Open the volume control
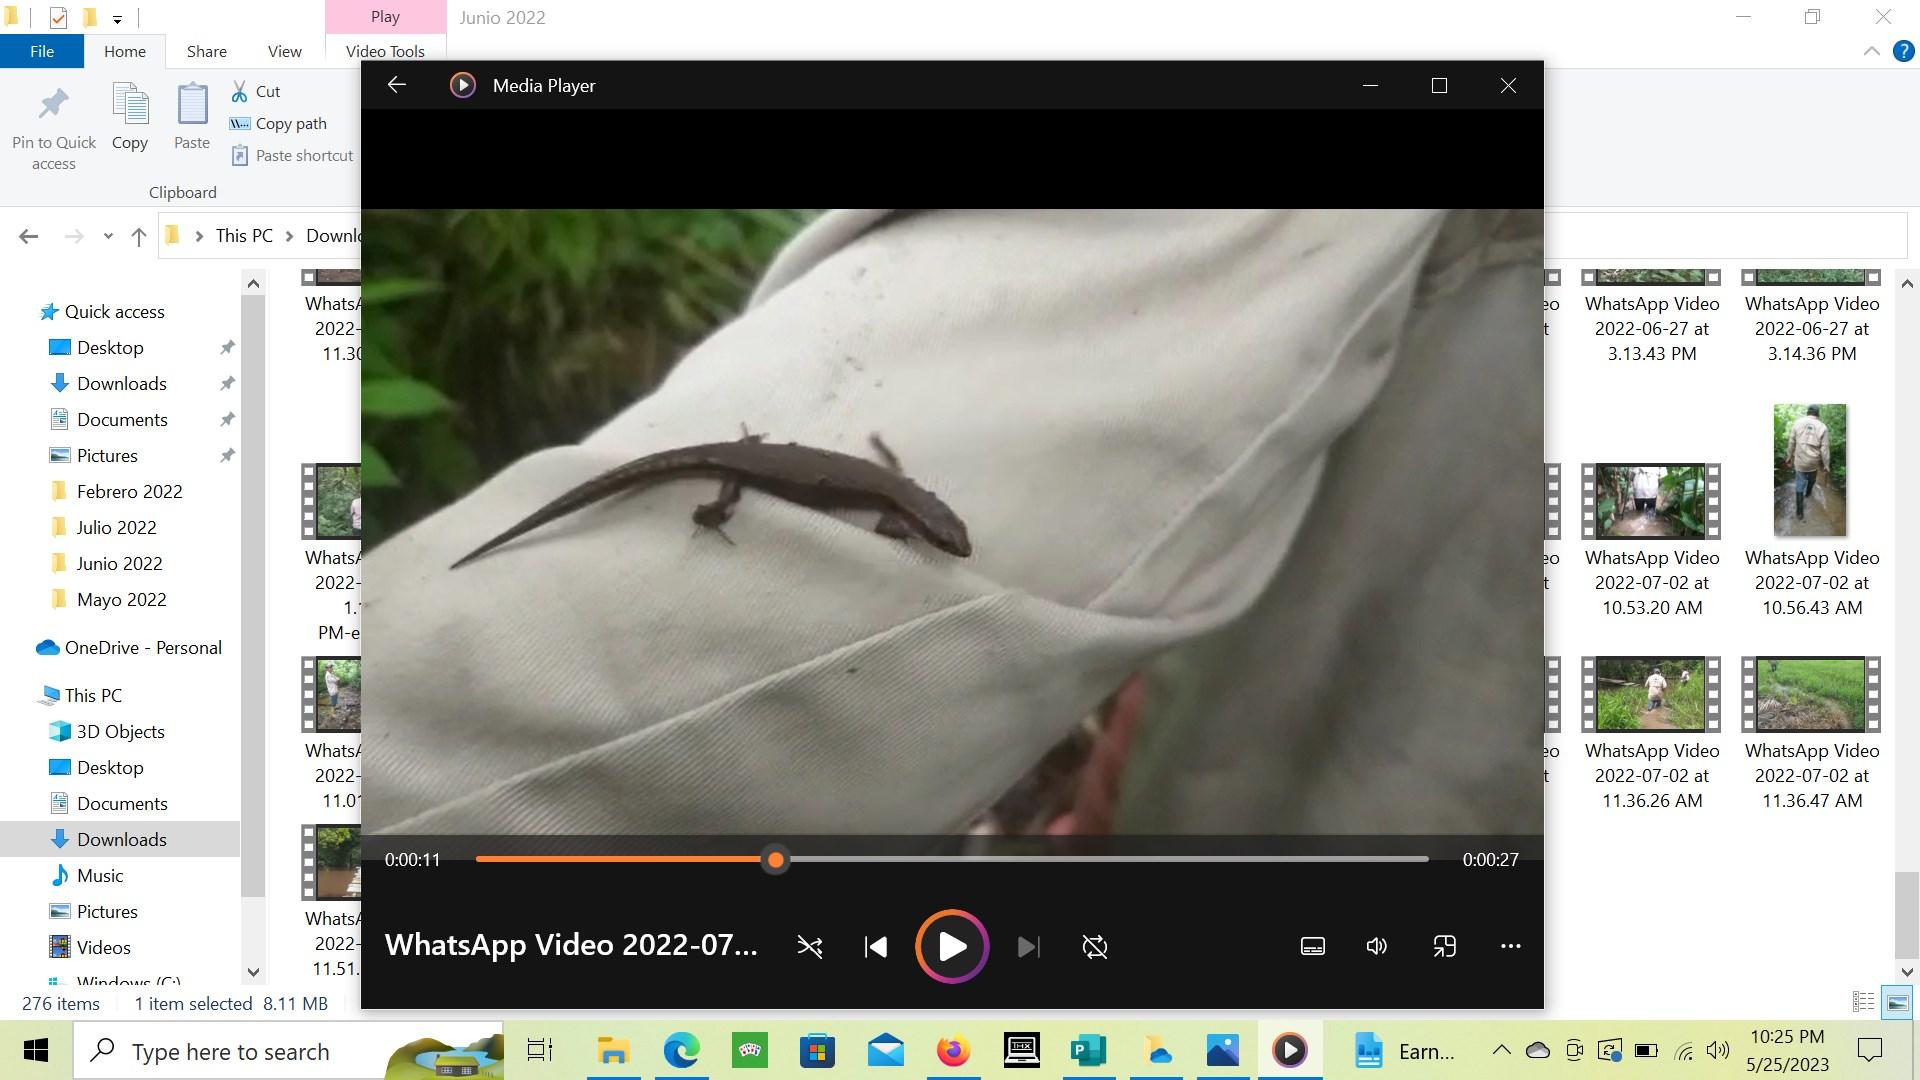 coord(1377,946)
